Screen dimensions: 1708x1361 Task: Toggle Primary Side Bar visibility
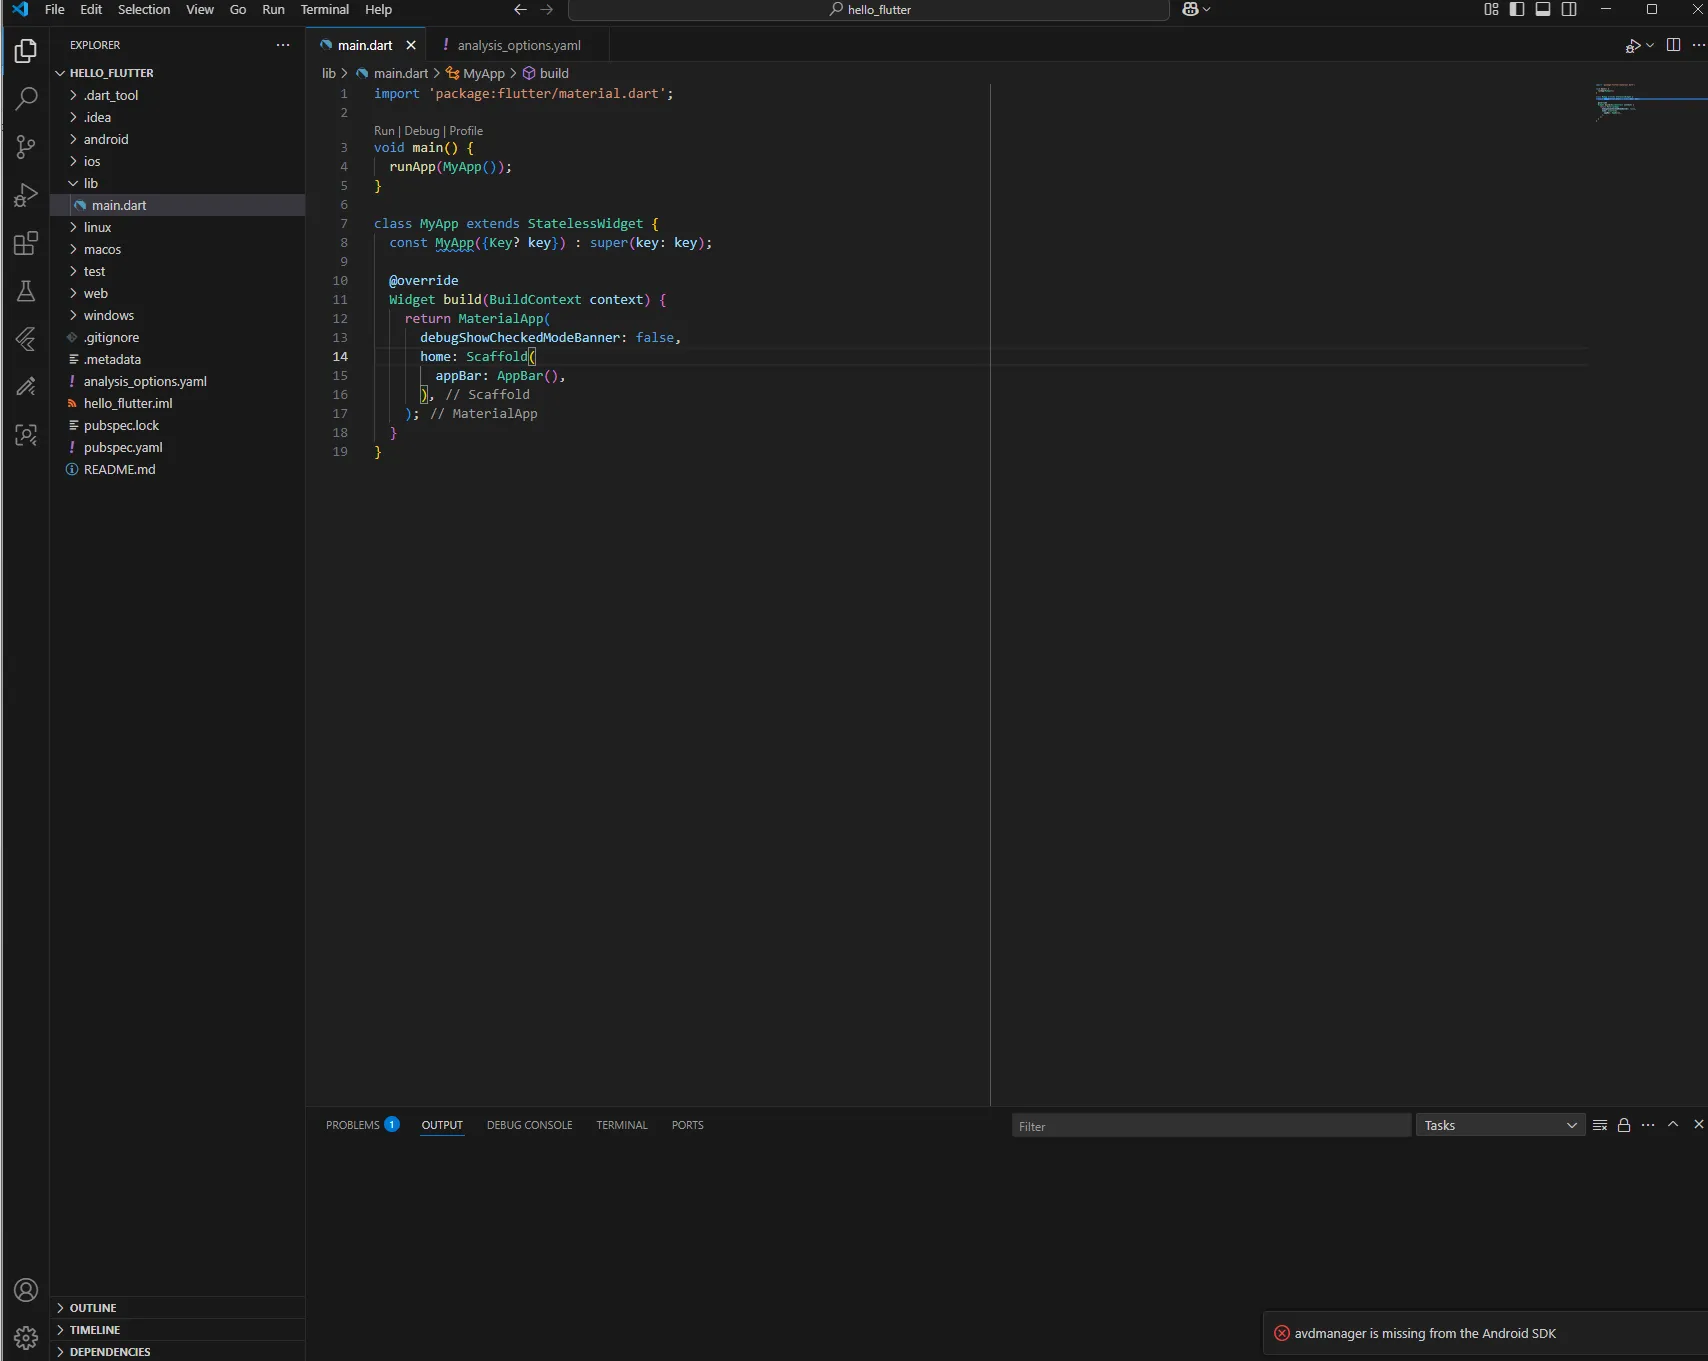tap(1517, 9)
